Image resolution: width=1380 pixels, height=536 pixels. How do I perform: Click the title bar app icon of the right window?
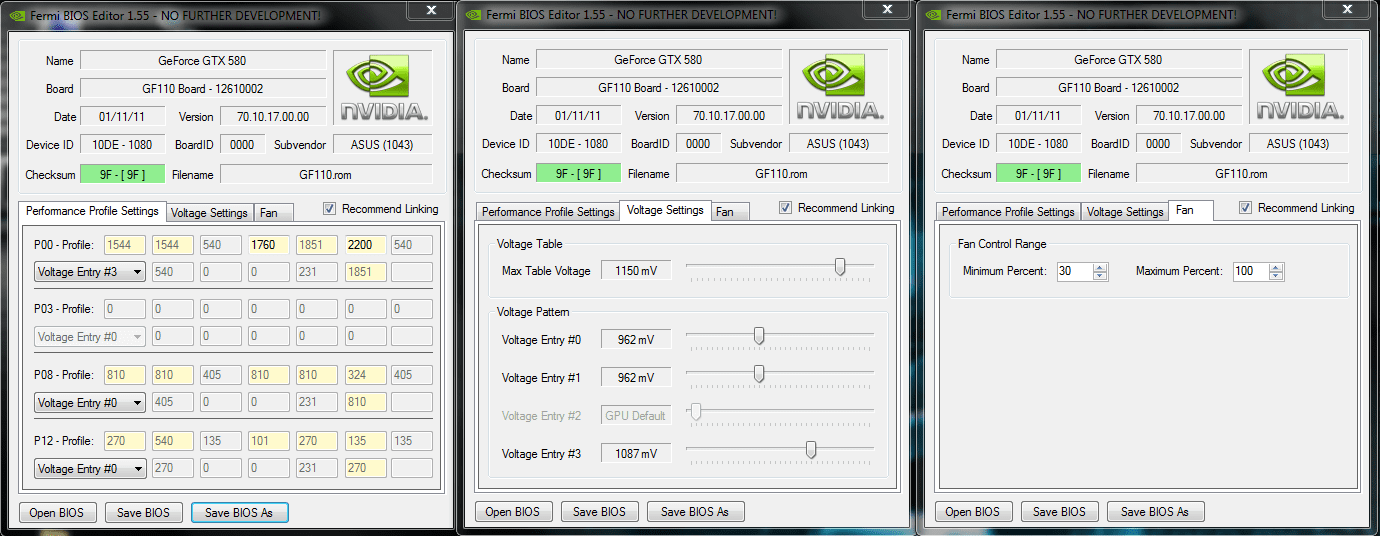pos(934,15)
